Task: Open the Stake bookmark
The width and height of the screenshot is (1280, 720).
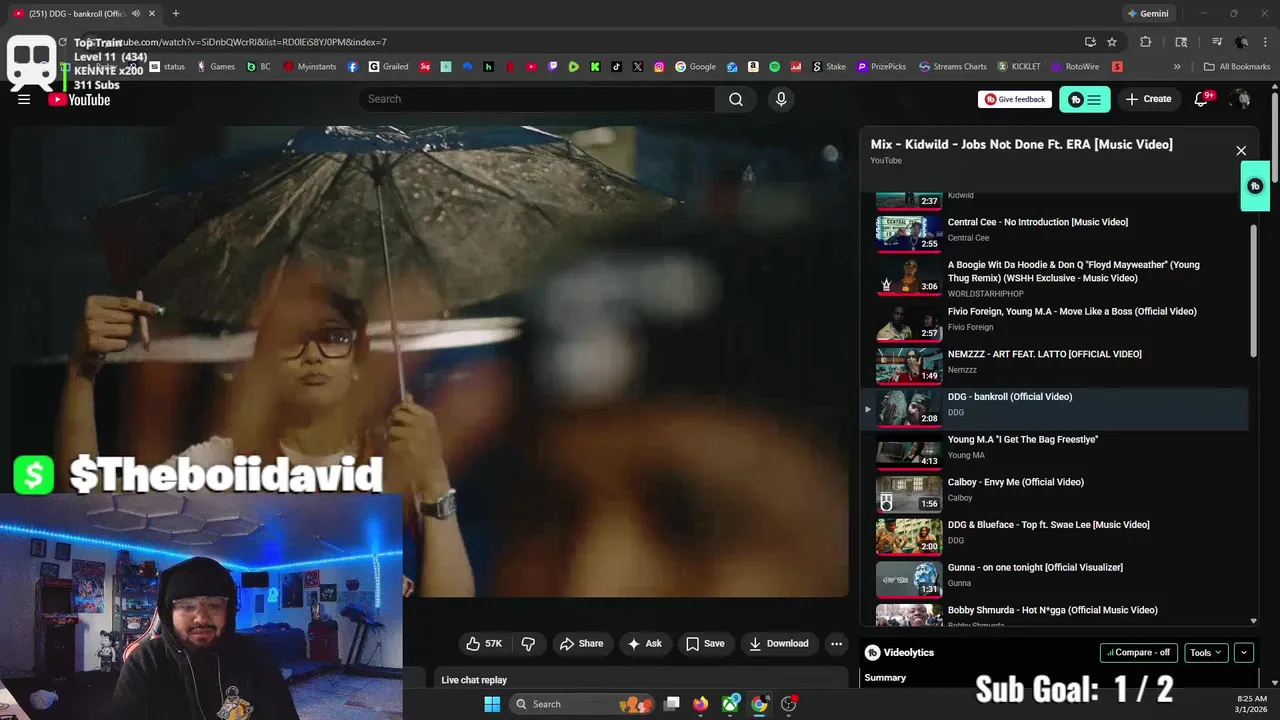Action: (x=829, y=67)
